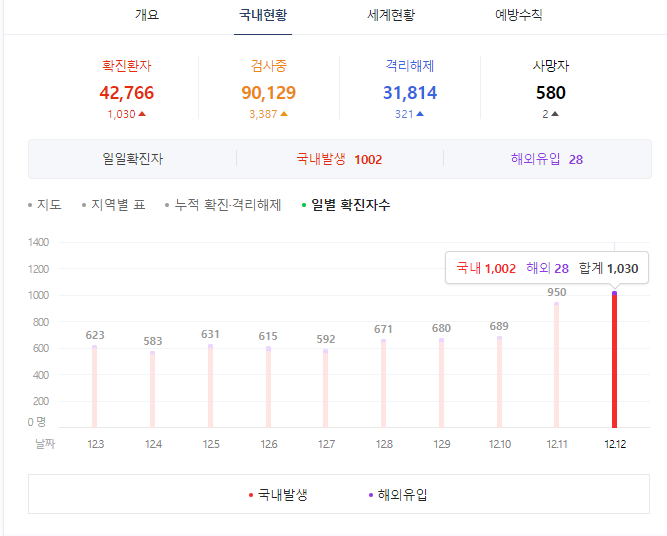Choose 누적 확진·격리해제 chart view
This screenshot has width=667, height=536.
[x=223, y=205]
